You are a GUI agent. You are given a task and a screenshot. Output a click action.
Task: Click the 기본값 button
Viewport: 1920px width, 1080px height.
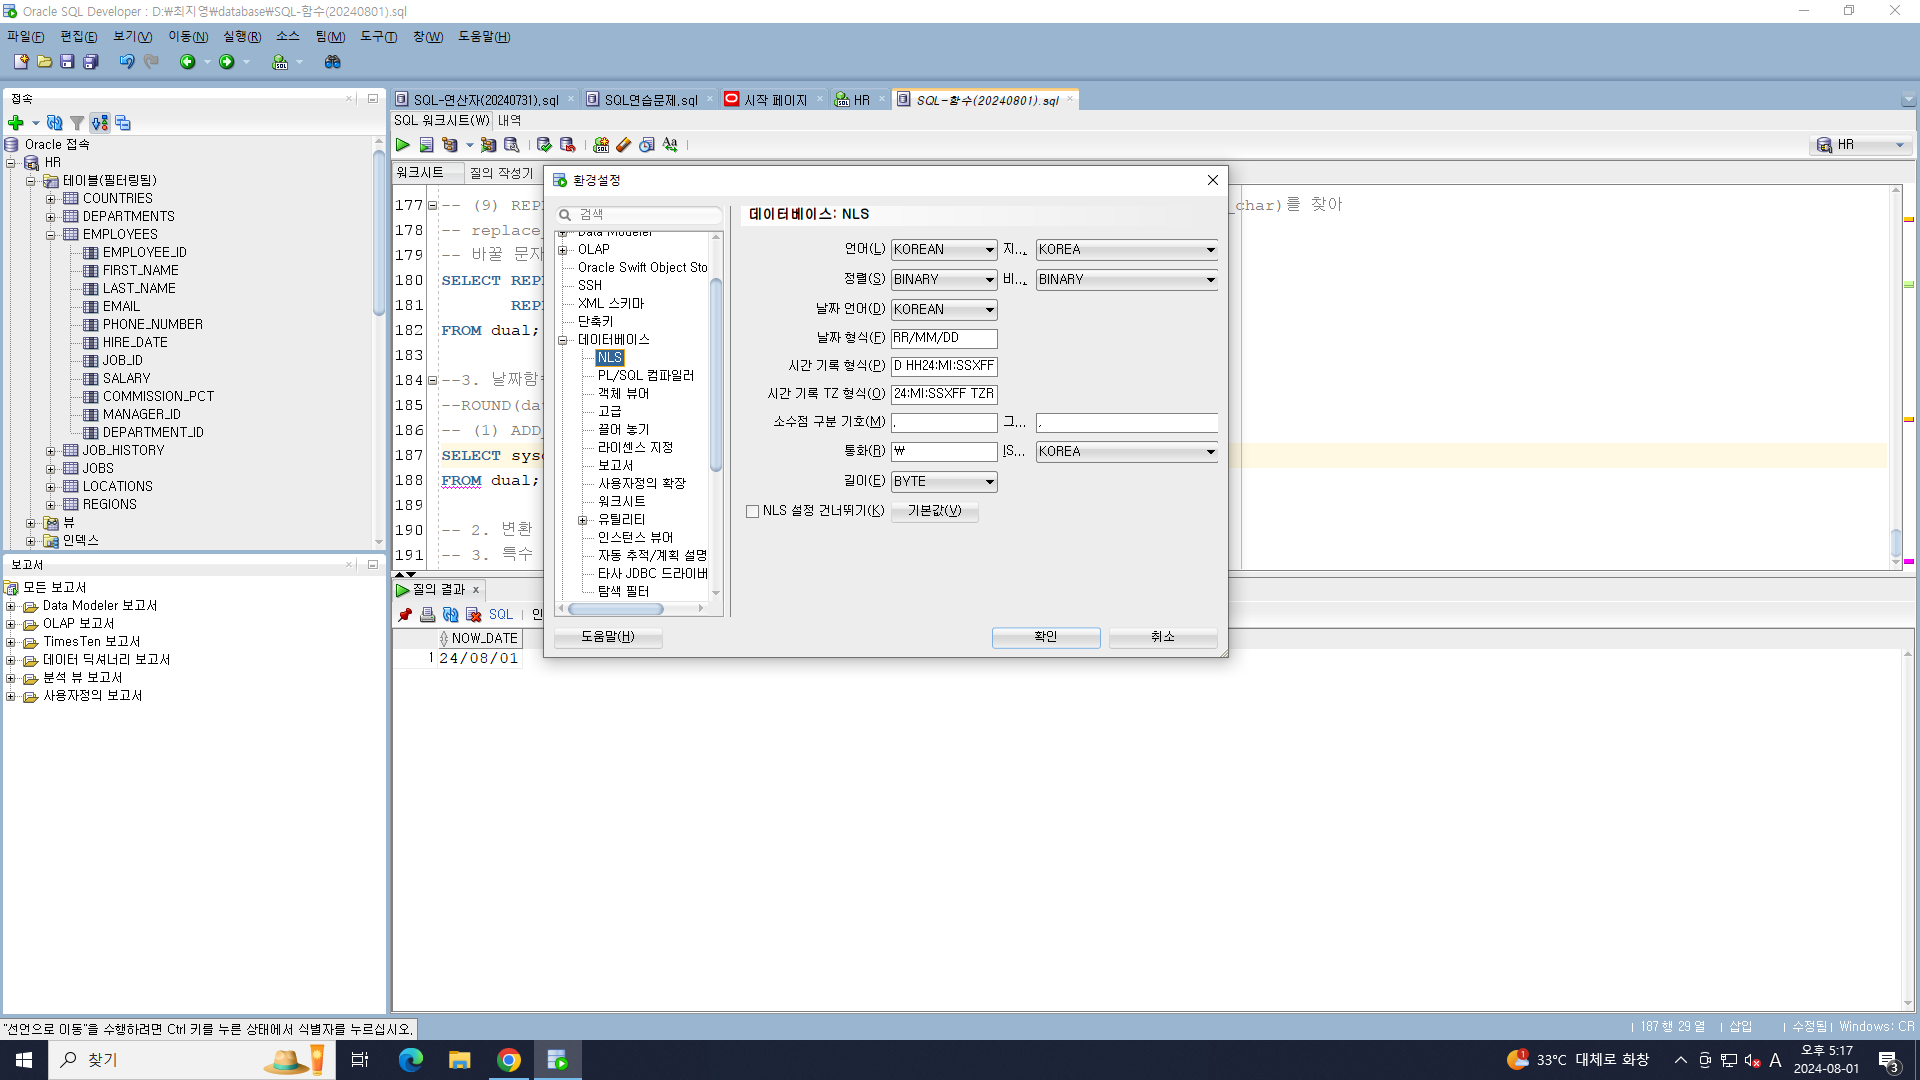coord(934,511)
